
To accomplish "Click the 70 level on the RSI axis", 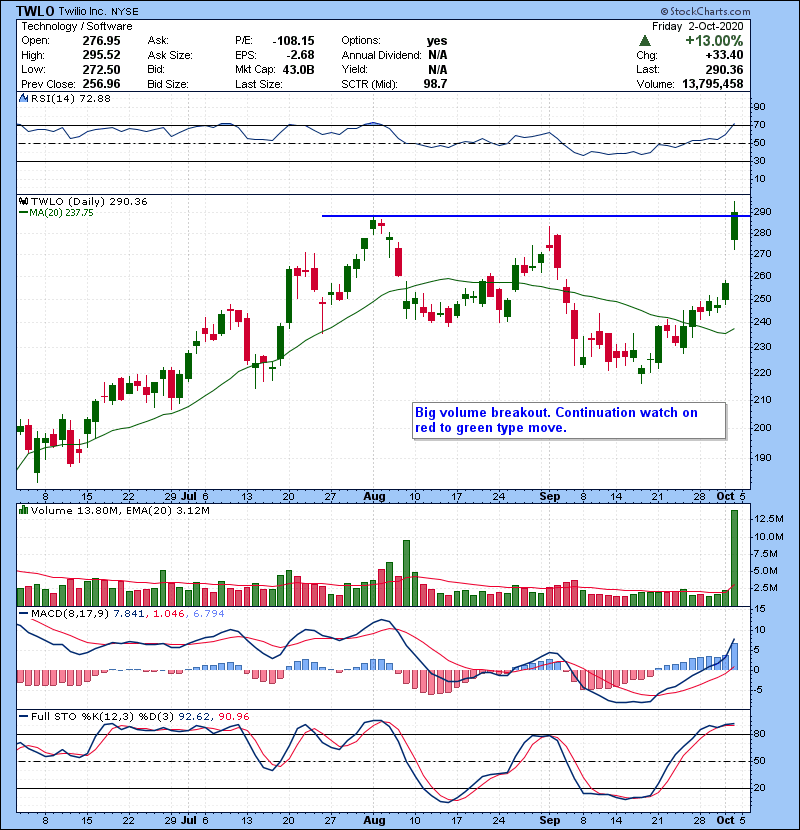I will pos(759,125).
